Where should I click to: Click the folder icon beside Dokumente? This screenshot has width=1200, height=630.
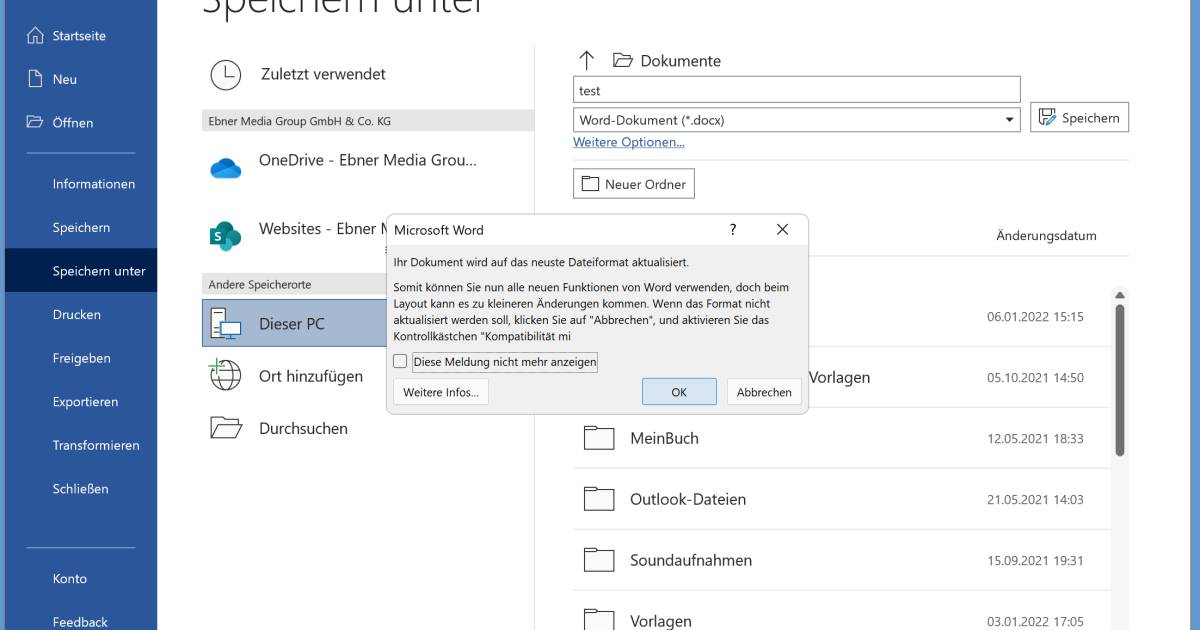click(x=623, y=60)
